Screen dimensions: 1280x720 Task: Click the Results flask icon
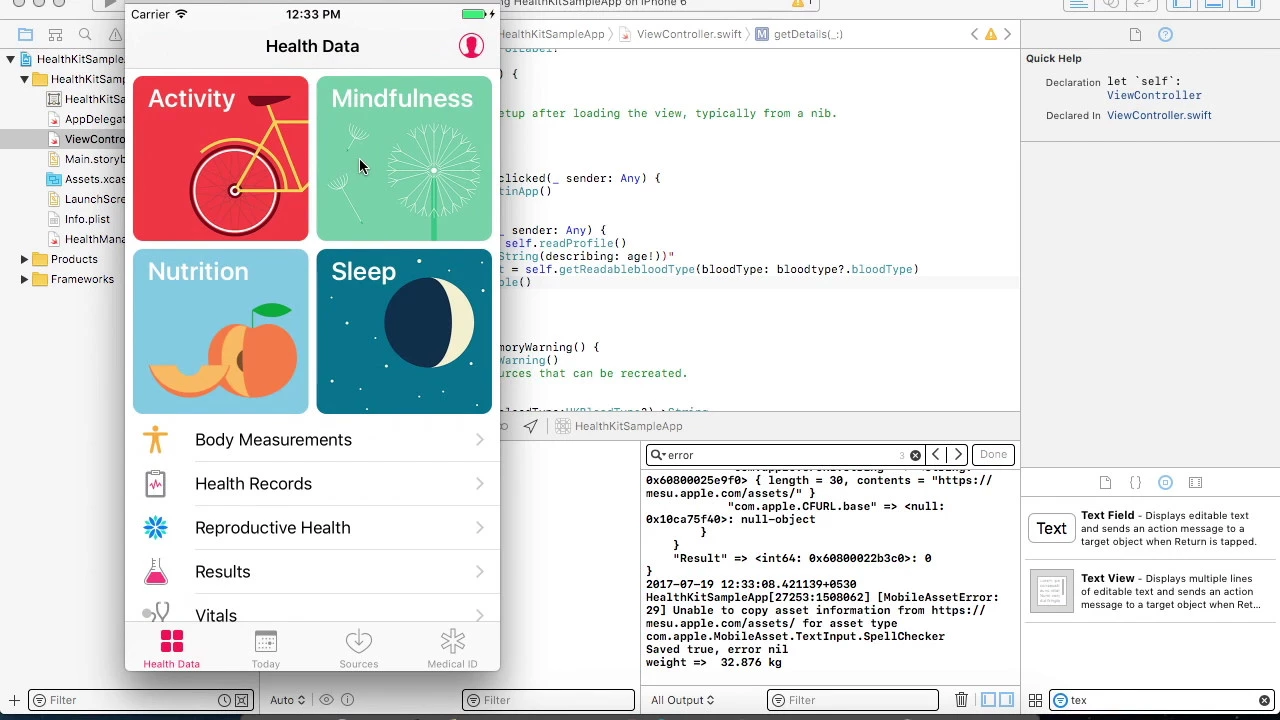click(x=155, y=572)
